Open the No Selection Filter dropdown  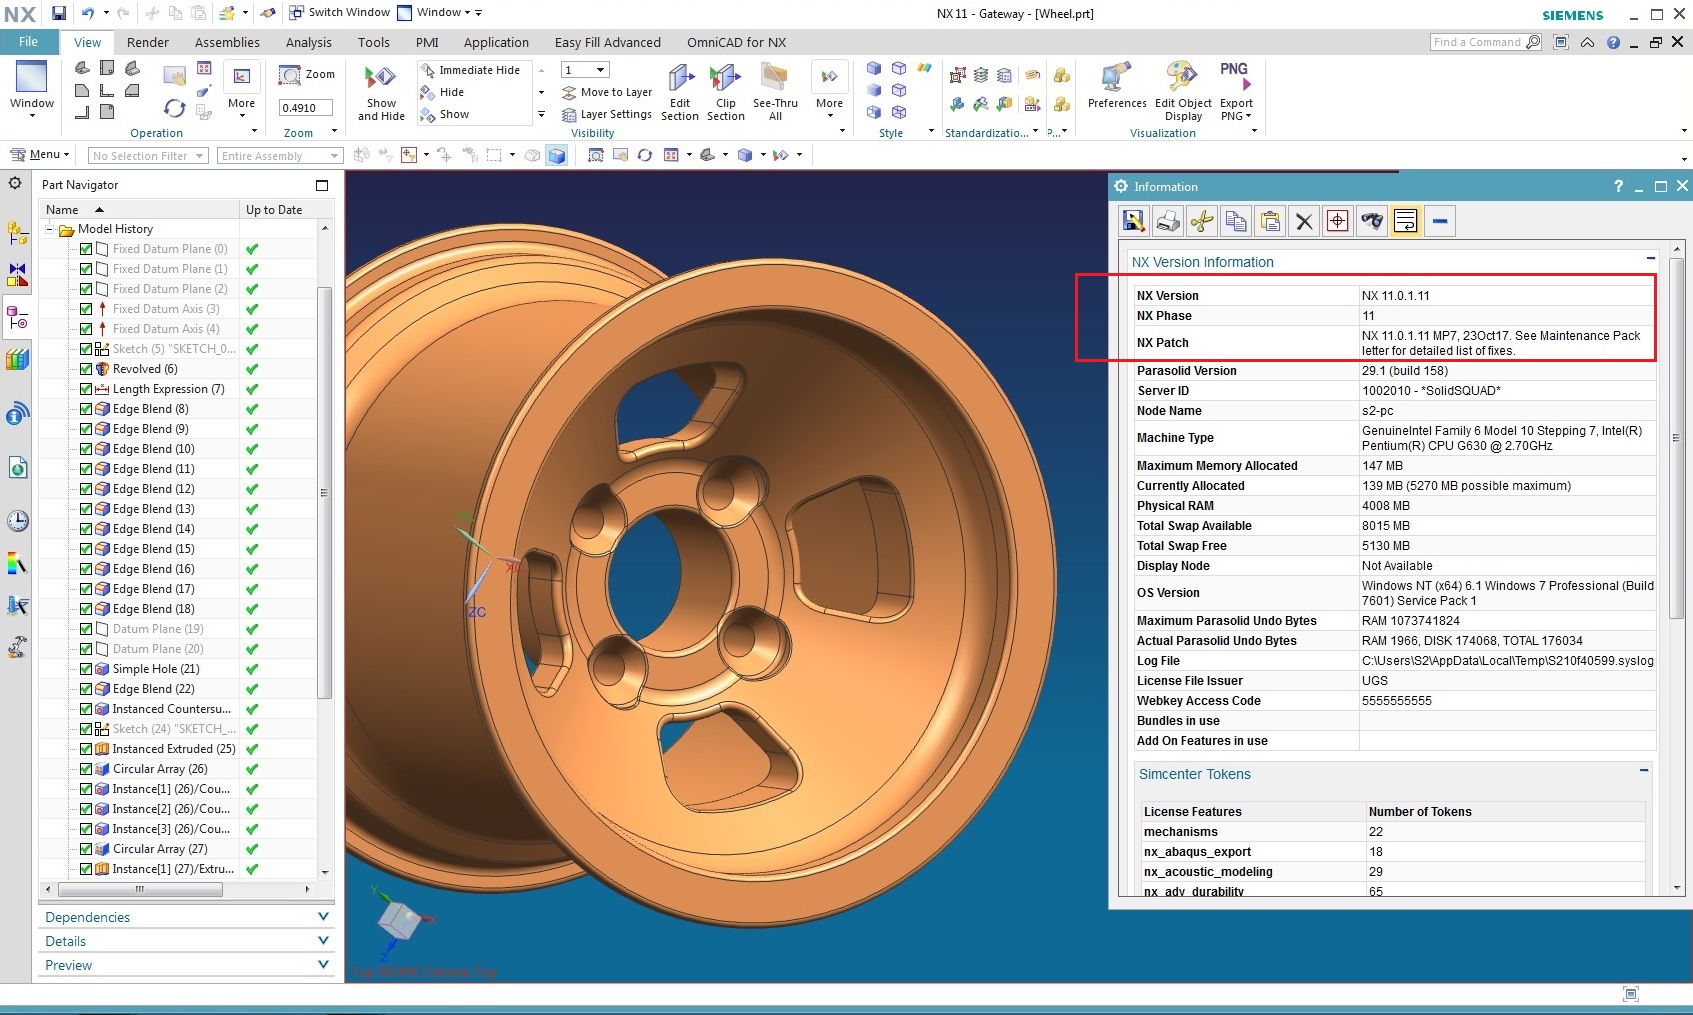[148, 156]
